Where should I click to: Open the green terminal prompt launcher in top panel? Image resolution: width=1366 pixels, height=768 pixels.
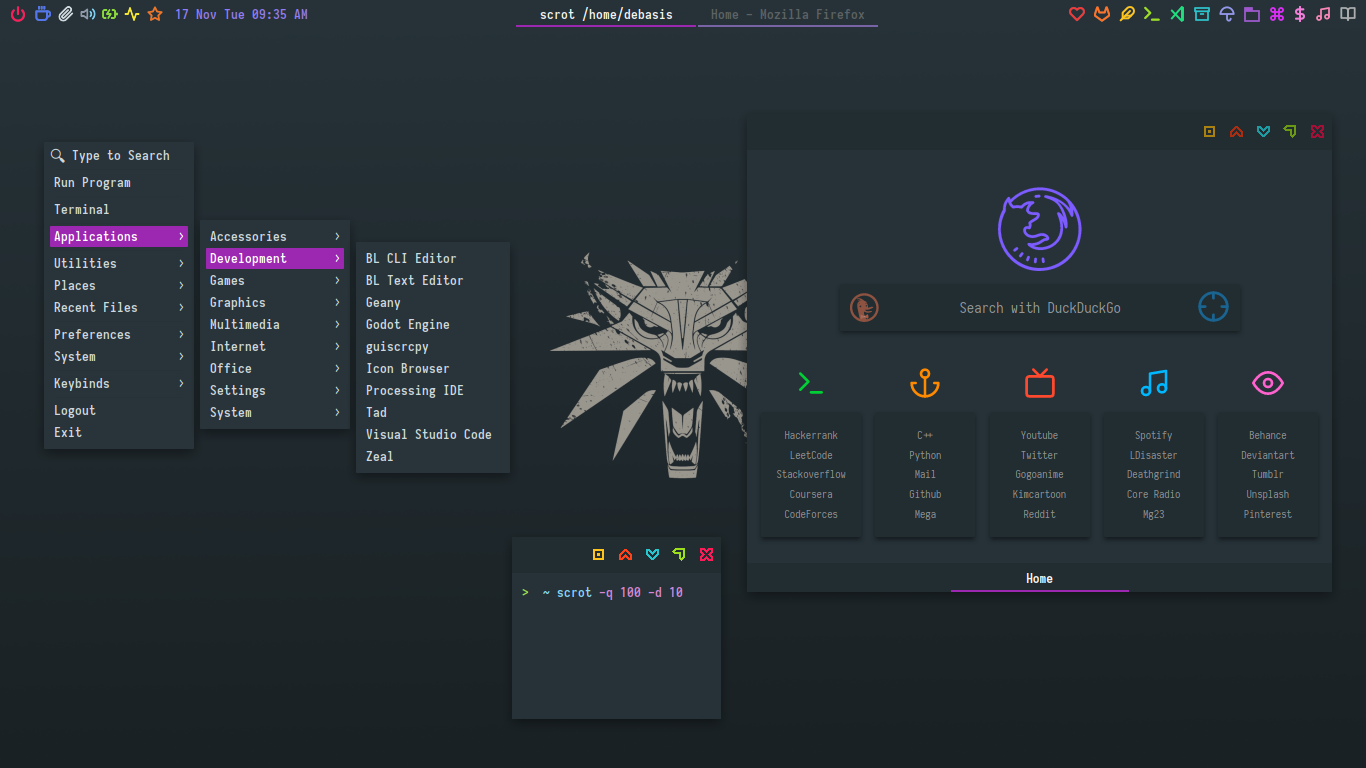click(x=1152, y=14)
